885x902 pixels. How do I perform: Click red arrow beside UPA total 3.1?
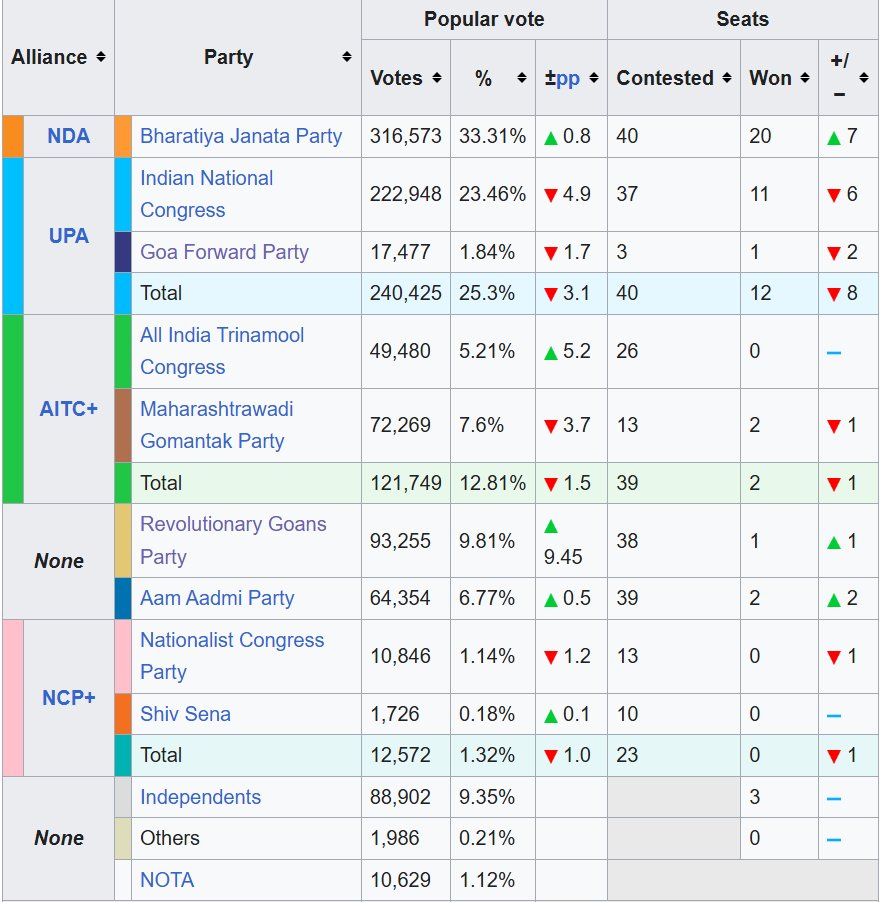coord(551,295)
